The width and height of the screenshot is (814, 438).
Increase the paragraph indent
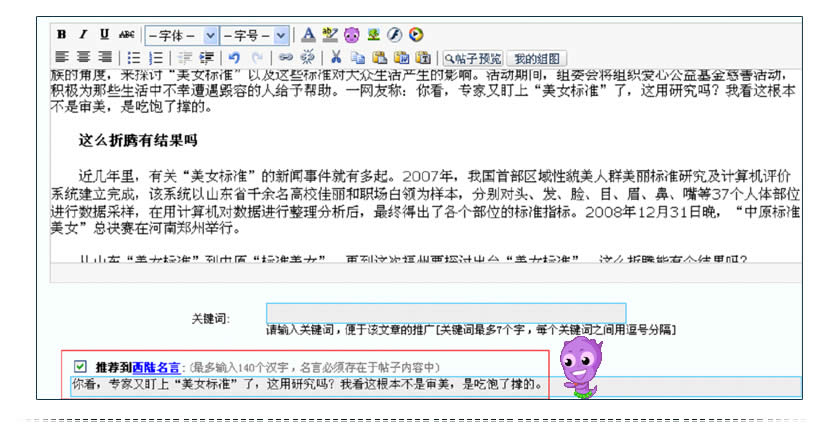pos(206,58)
